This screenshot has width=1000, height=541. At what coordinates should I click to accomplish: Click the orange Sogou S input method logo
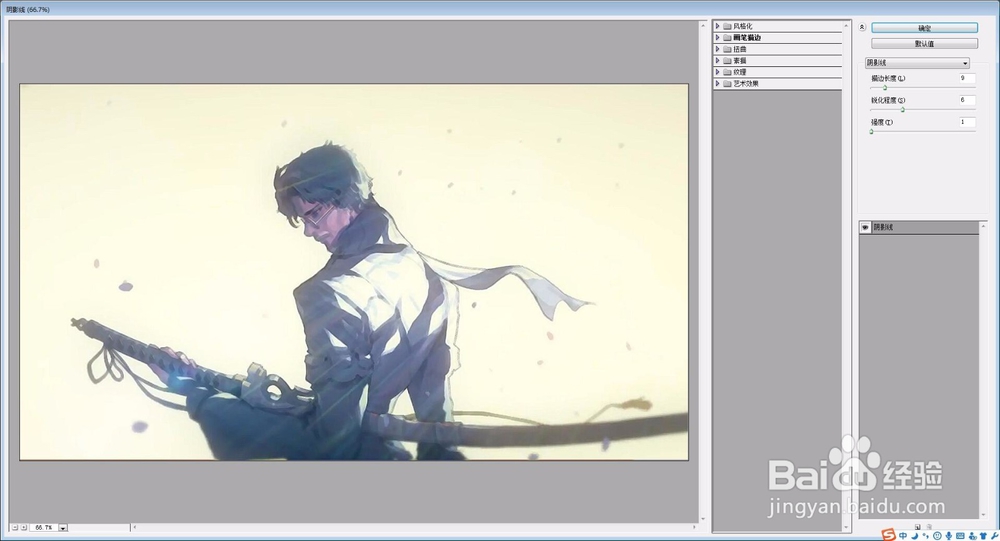coord(888,535)
